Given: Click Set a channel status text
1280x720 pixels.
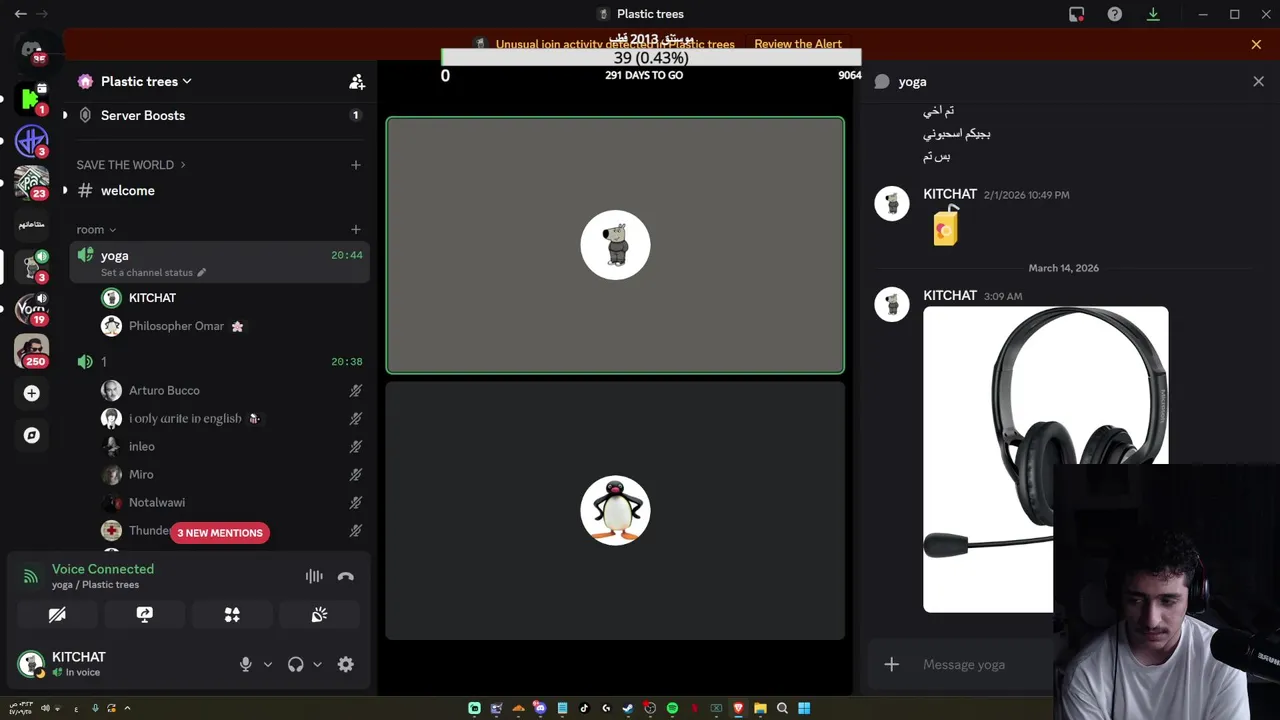Looking at the screenshot, I should coord(147,272).
